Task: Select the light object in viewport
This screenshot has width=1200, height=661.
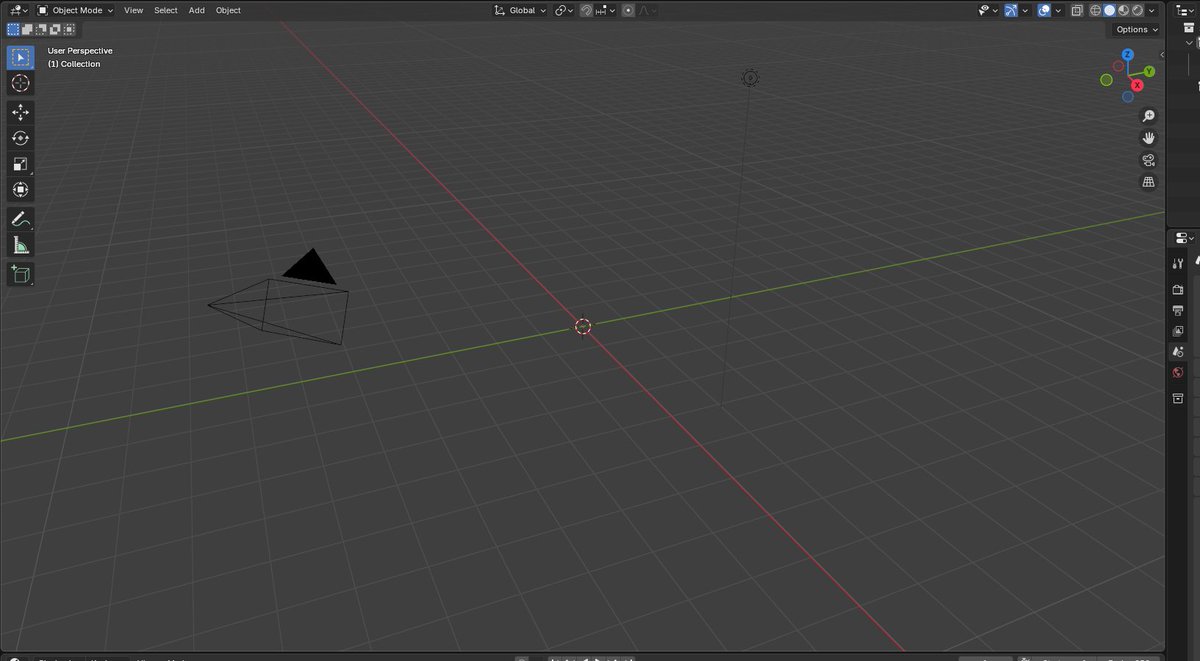Action: tap(750, 78)
